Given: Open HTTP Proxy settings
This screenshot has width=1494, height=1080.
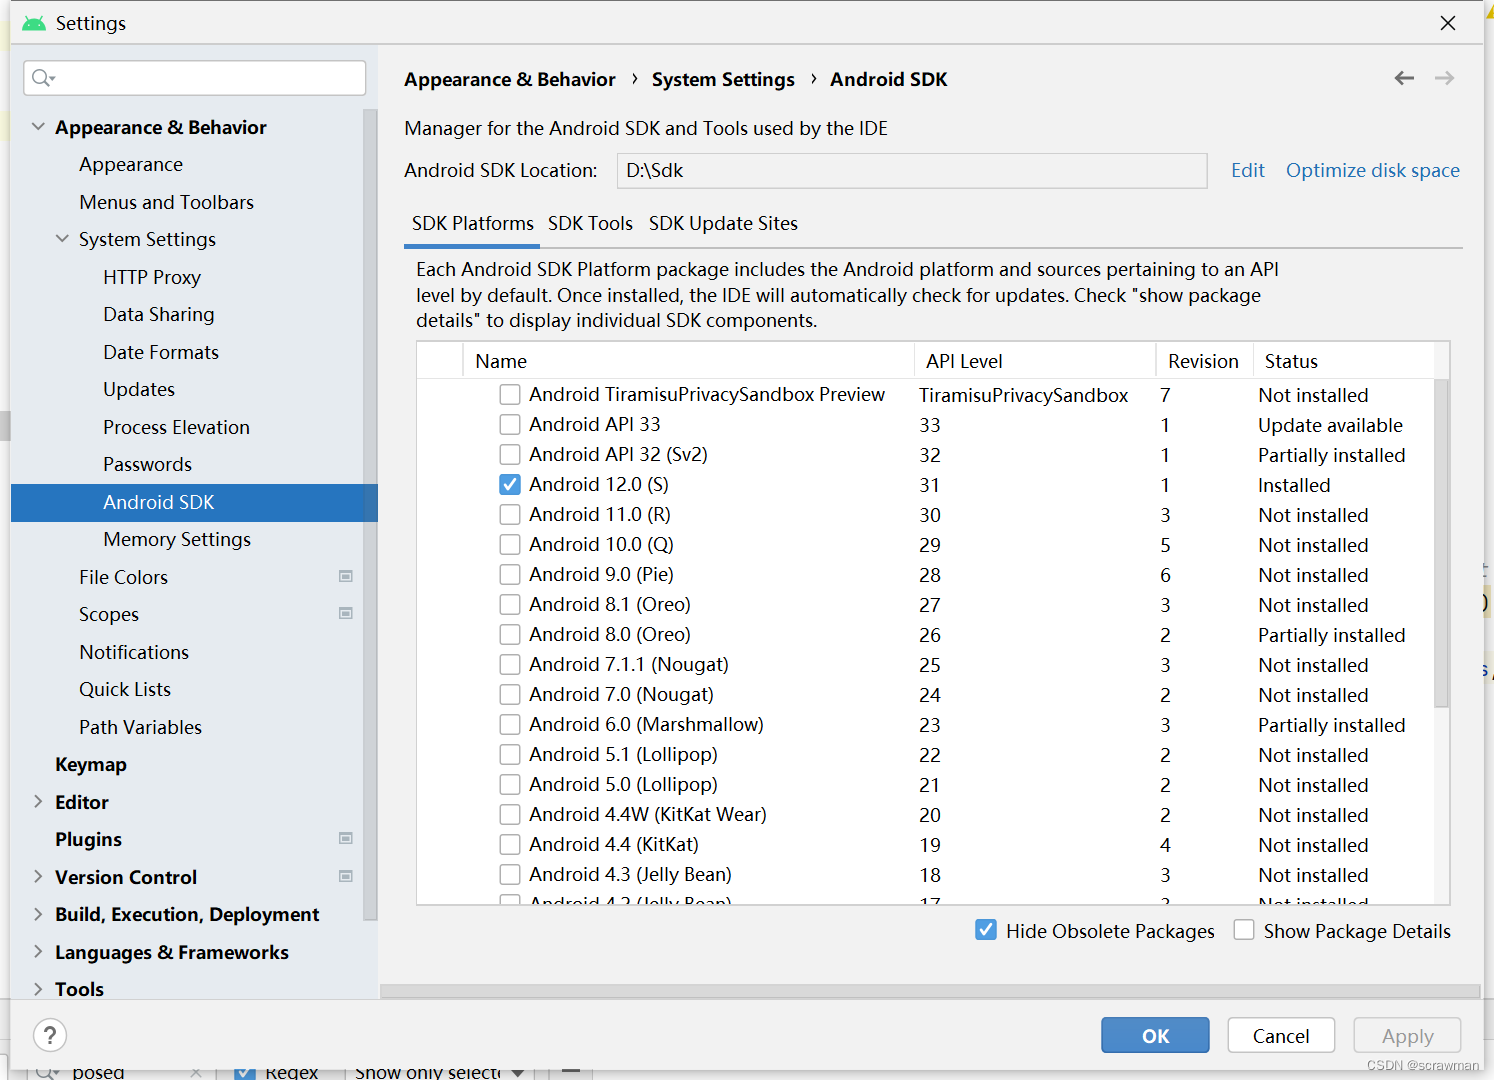Looking at the screenshot, I should 152,277.
